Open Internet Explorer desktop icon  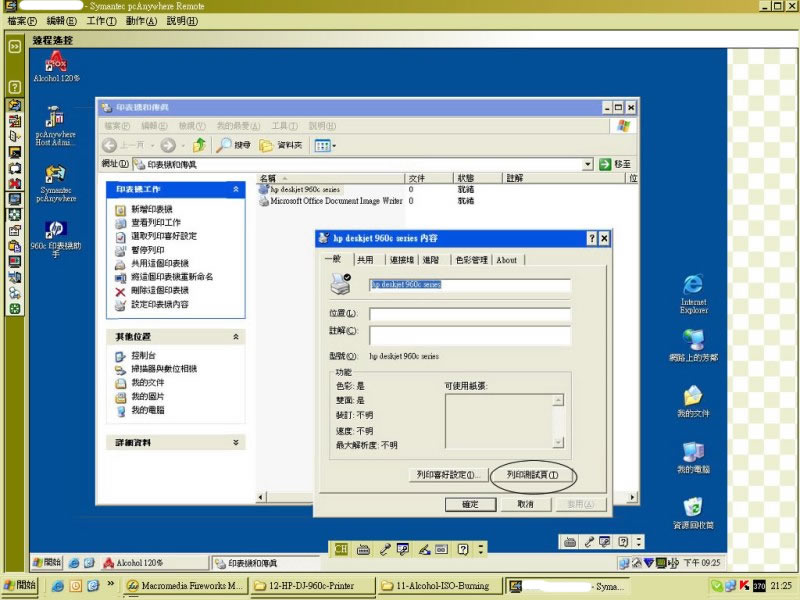tap(693, 294)
